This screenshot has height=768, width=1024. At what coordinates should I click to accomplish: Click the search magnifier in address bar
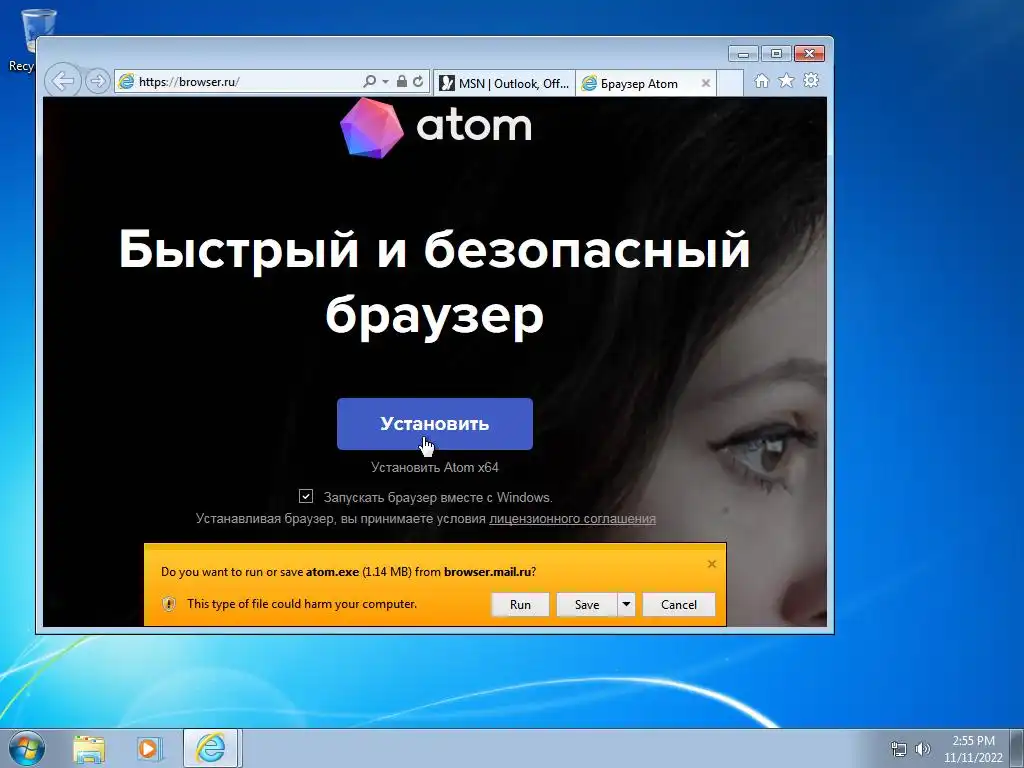pos(370,82)
